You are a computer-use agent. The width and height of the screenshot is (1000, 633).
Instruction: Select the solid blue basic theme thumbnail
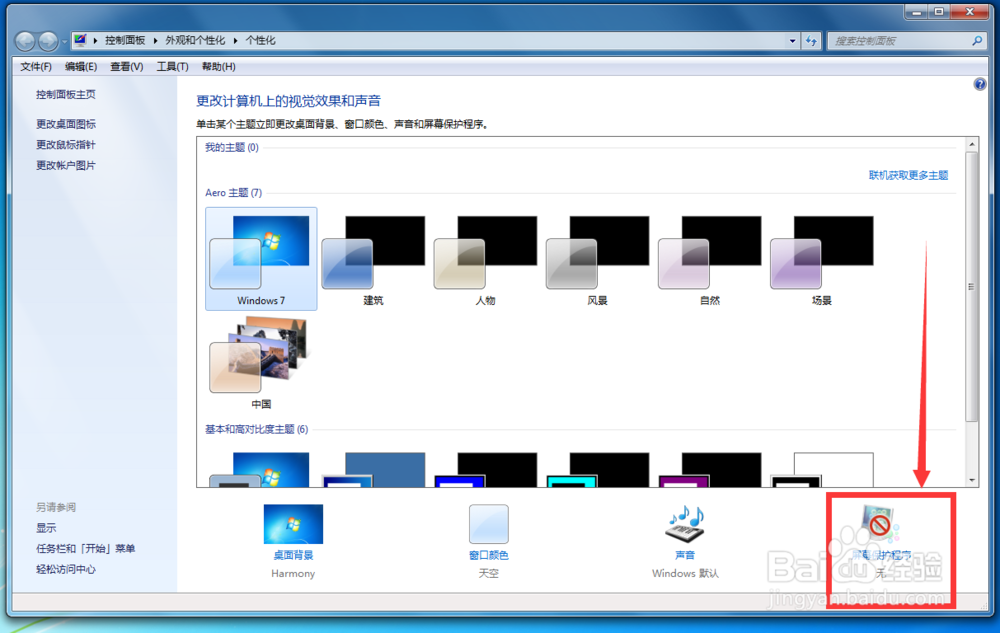(x=373, y=470)
